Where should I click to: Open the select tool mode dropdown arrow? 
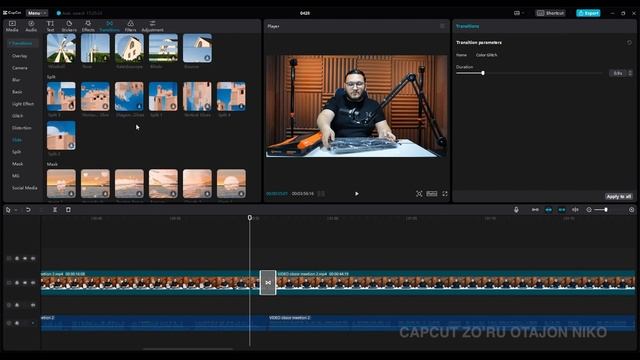point(16,210)
